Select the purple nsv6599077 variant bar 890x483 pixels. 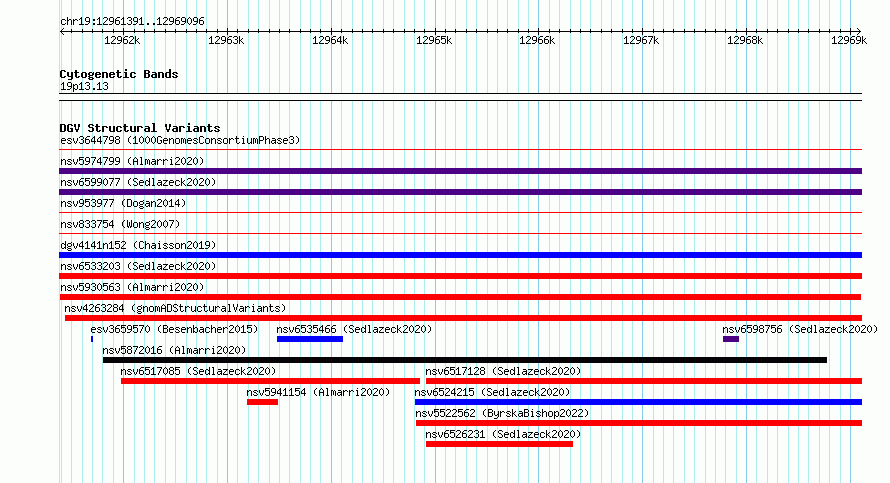pyautogui.click(x=460, y=192)
